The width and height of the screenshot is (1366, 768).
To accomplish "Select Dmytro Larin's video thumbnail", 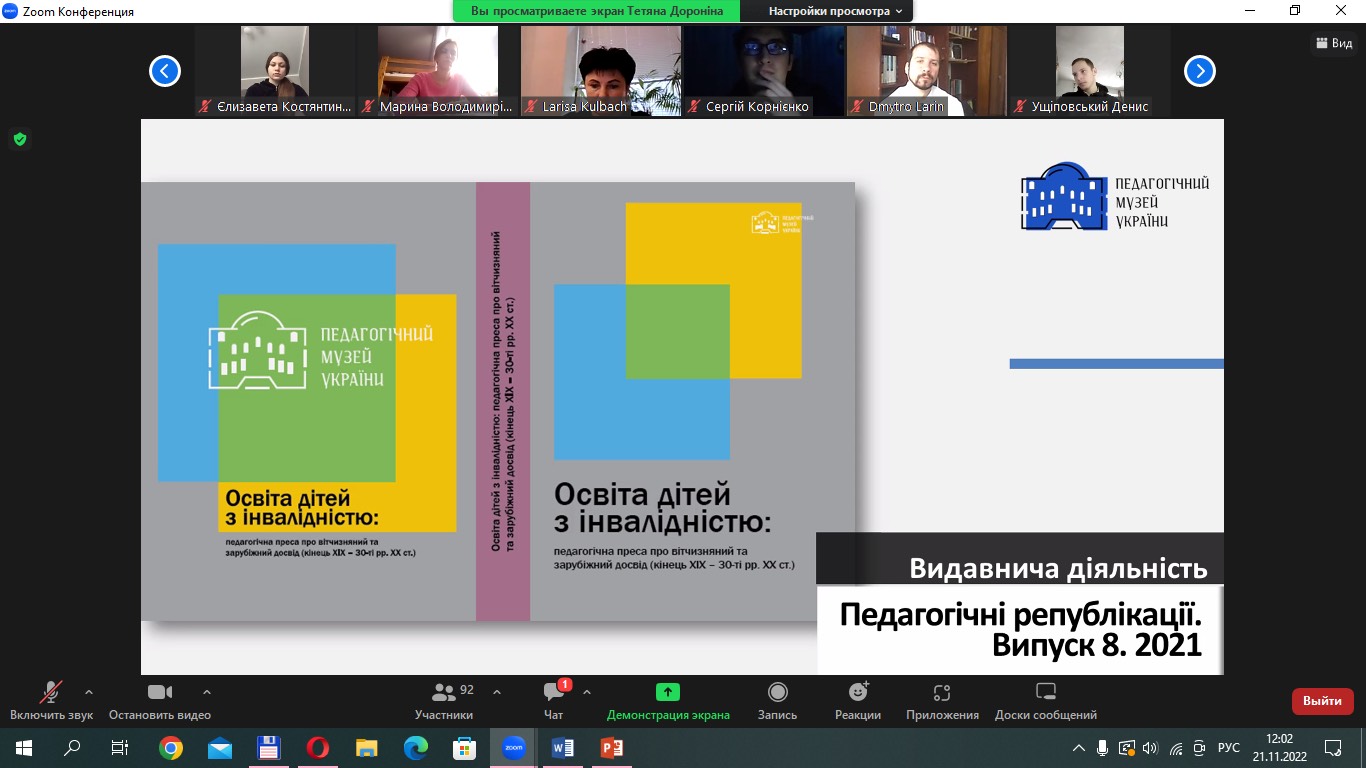I will click(x=926, y=71).
